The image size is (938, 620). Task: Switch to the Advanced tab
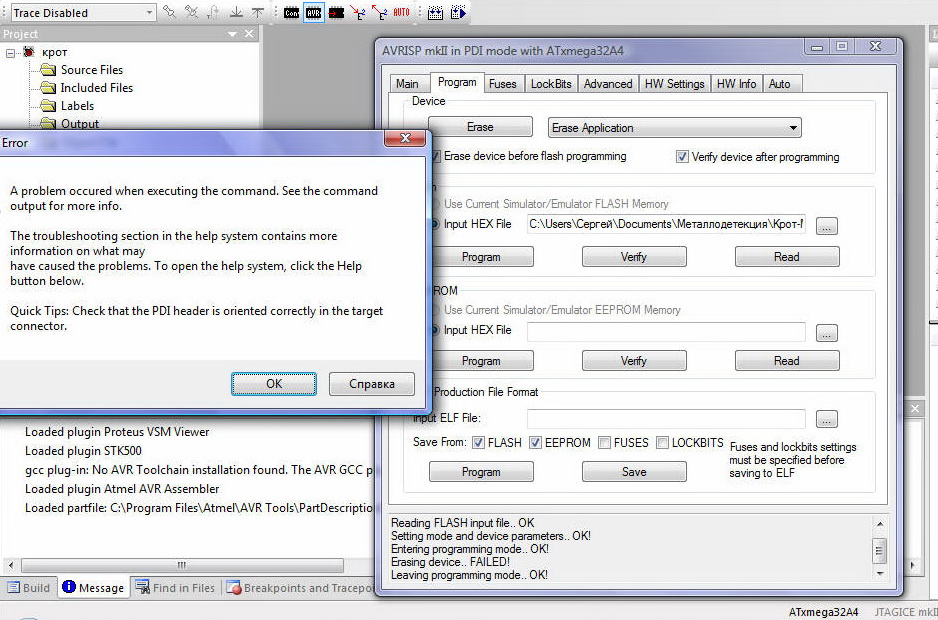point(608,84)
